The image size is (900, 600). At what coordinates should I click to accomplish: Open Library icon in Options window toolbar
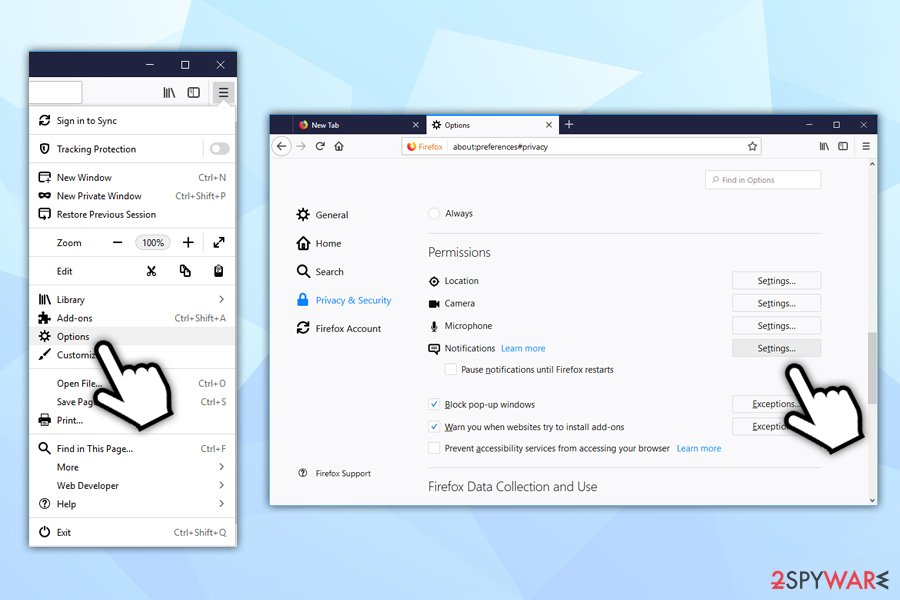pyautogui.click(x=824, y=146)
